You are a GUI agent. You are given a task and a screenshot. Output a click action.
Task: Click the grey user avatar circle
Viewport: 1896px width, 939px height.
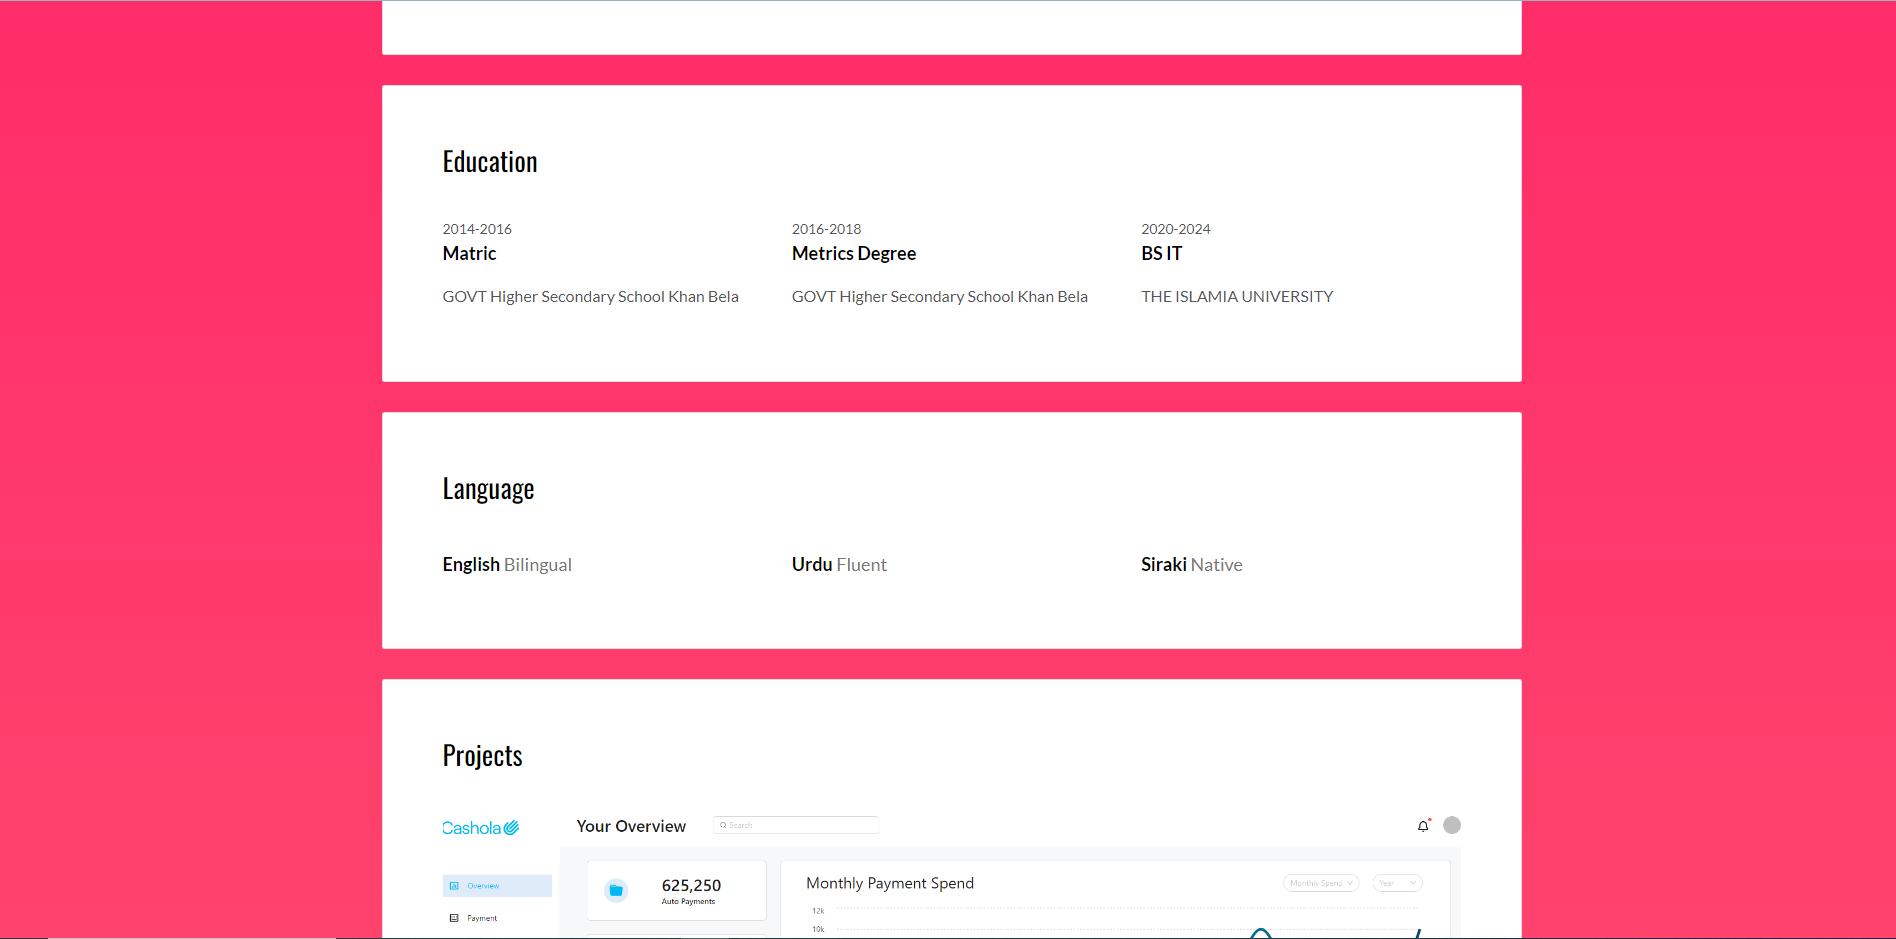(1452, 825)
